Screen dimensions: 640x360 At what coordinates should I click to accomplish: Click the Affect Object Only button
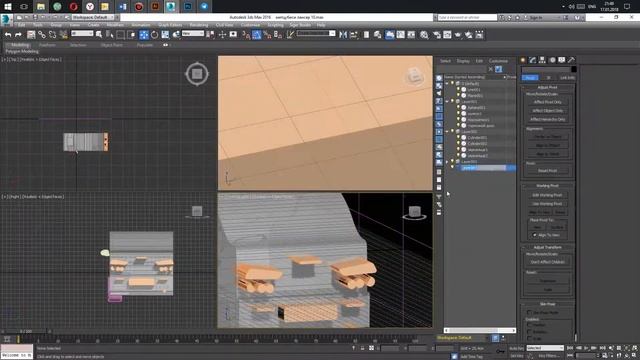[547, 111]
